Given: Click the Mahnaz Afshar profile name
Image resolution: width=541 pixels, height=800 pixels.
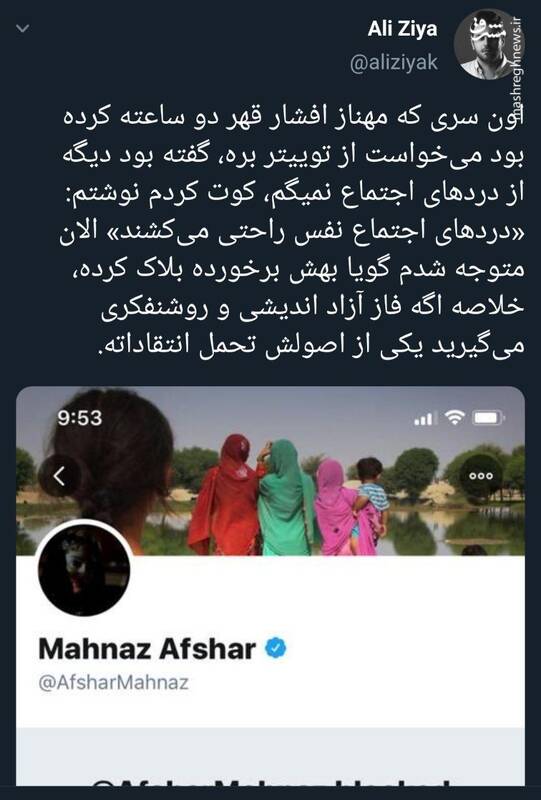Looking at the screenshot, I should point(147,648).
